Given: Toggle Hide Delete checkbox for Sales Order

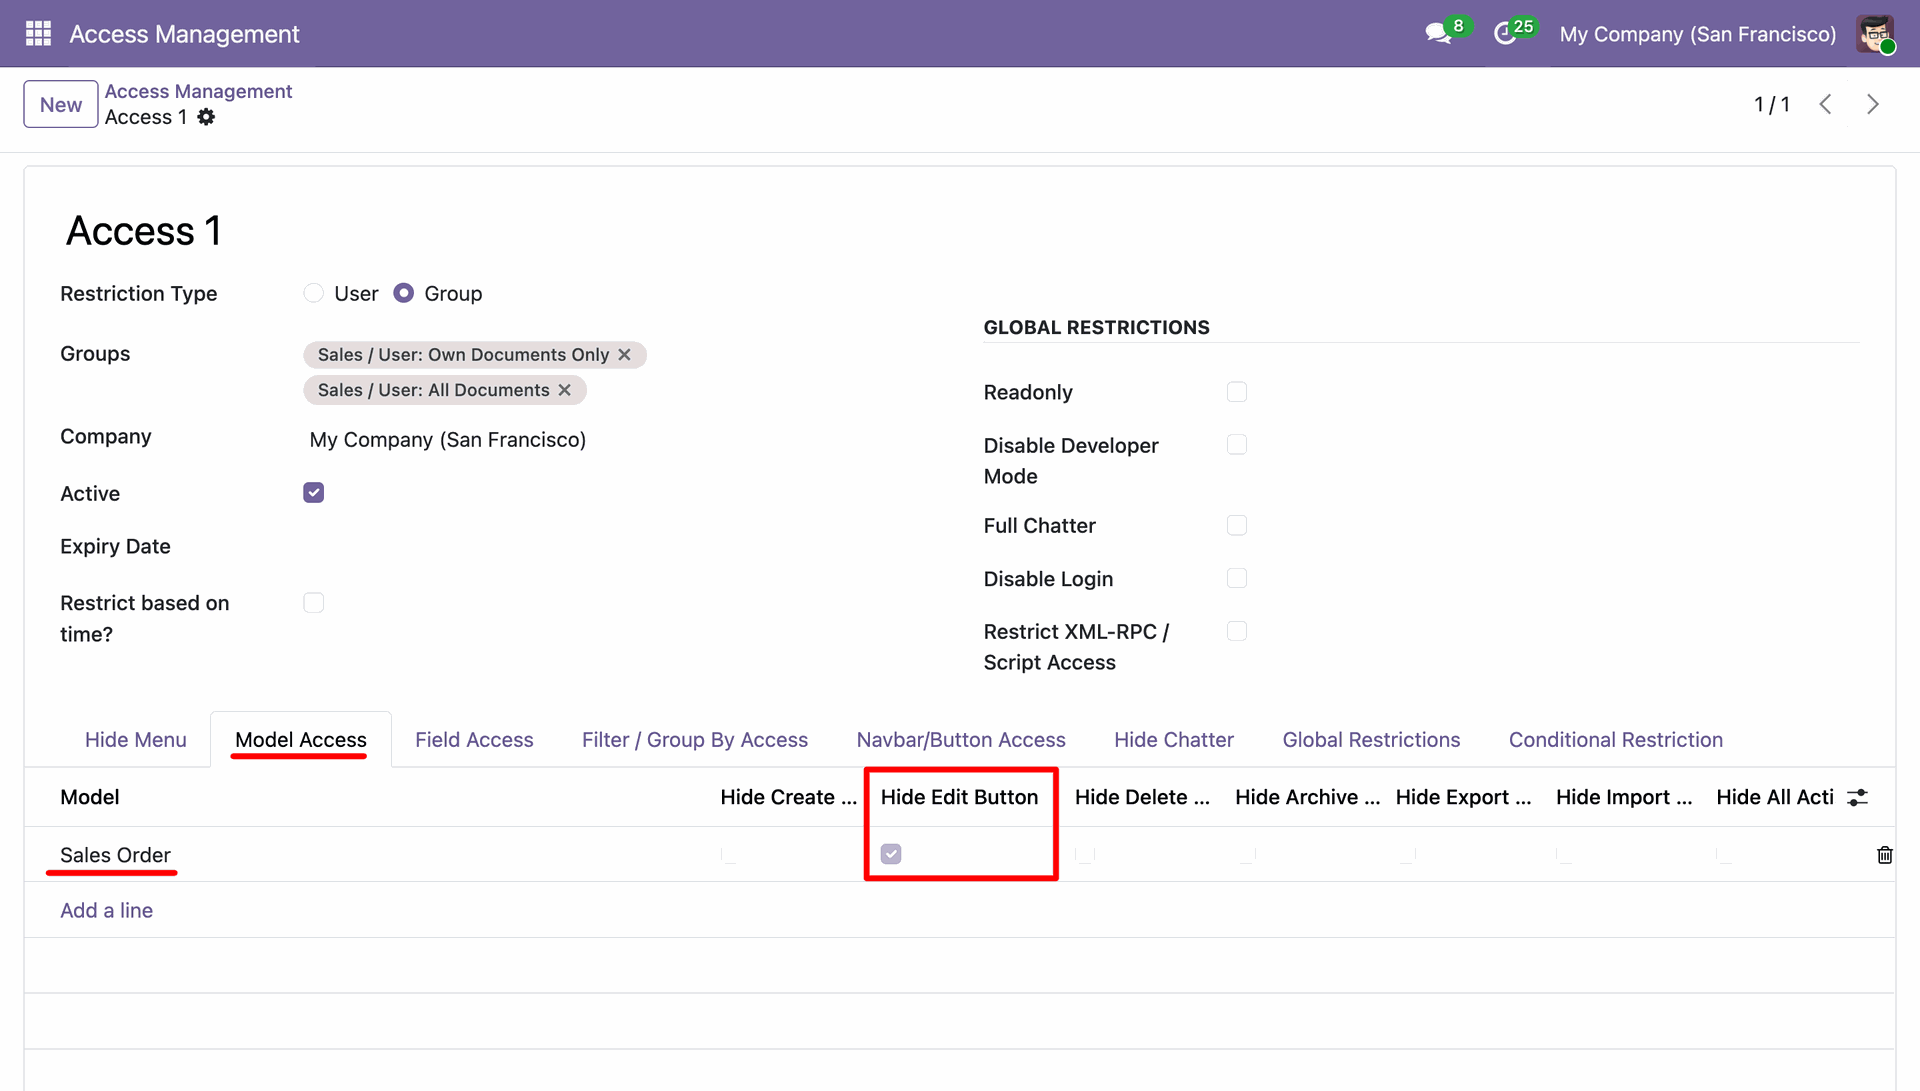Looking at the screenshot, I should pyautogui.click(x=1085, y=854).
